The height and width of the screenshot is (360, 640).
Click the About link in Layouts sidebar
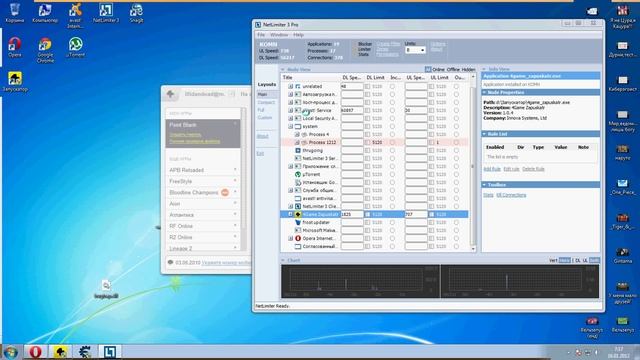[x=262, y=136]
